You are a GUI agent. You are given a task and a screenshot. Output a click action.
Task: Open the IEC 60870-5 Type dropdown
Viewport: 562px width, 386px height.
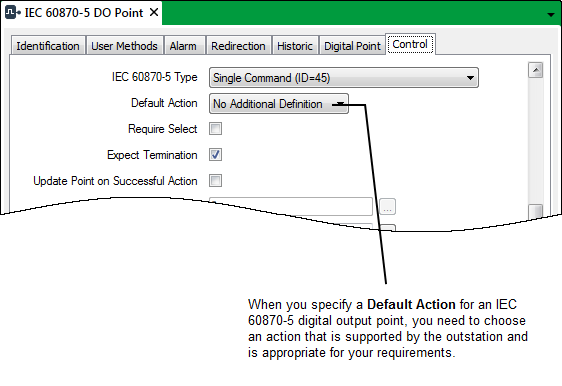[x=344, y=77]
